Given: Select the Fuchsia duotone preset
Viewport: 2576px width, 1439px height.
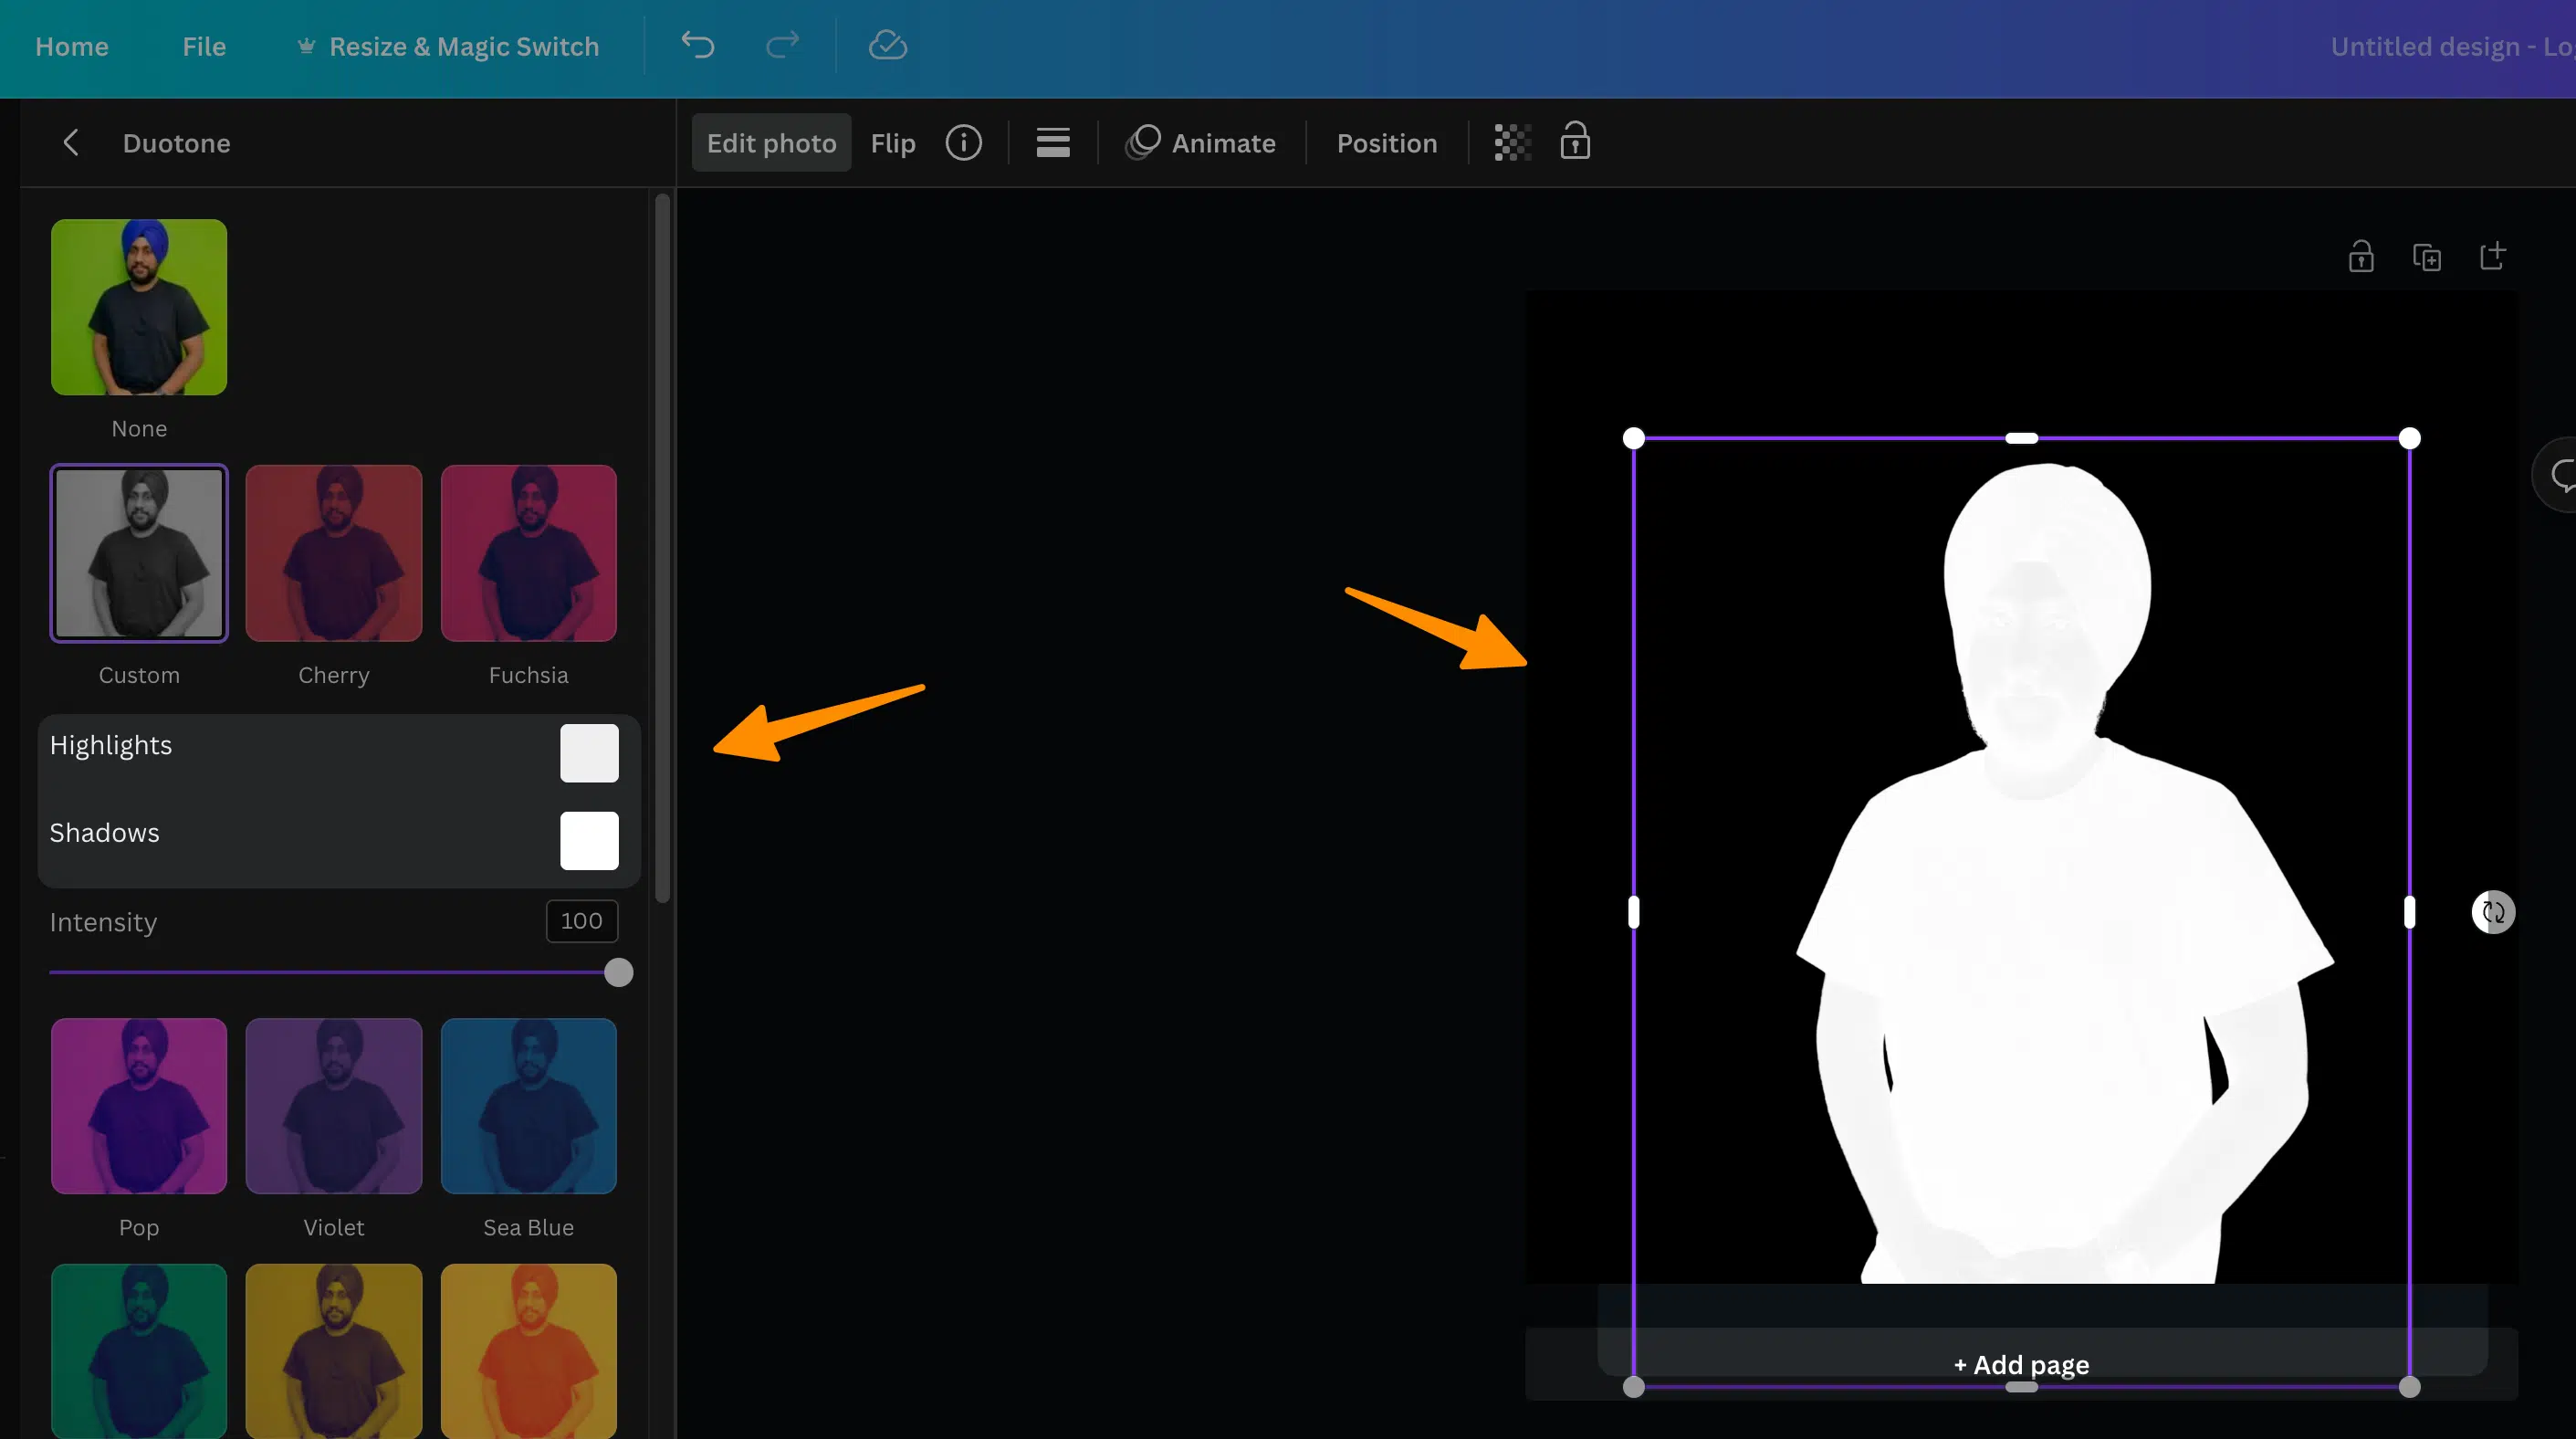Looking at the screenshot, I should [528, 552].
